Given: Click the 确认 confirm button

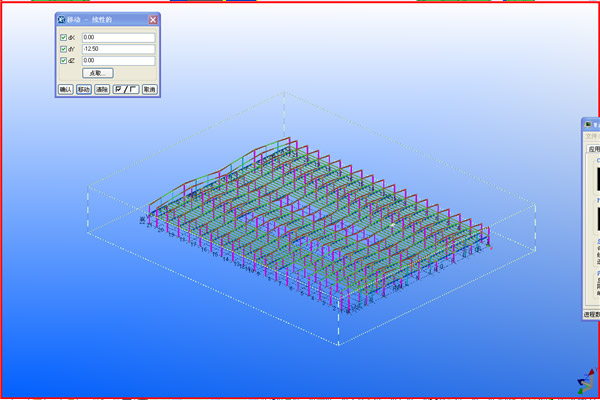Looking at the screenshot, I should [66, 89].
